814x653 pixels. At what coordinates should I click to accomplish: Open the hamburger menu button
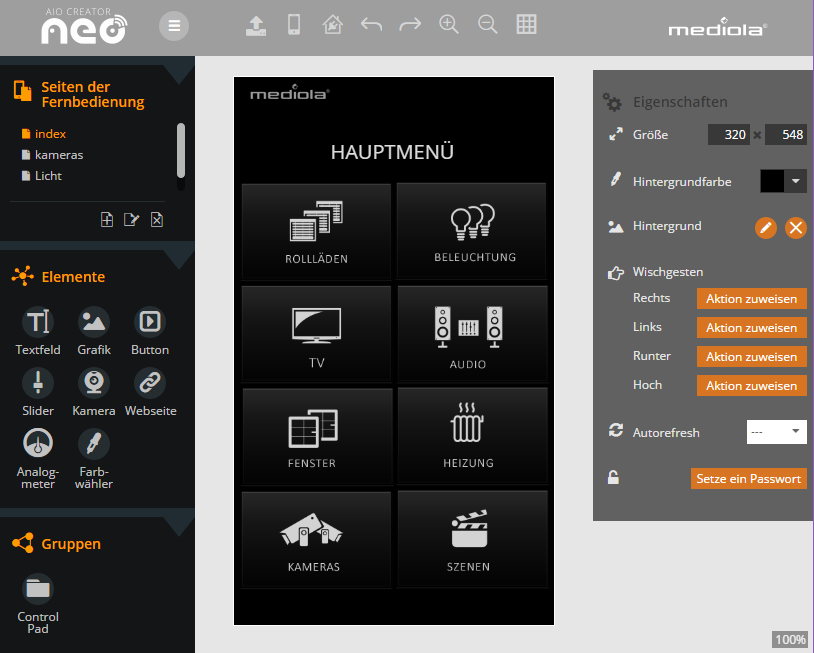pyautogui.click(x=174, y=26)
